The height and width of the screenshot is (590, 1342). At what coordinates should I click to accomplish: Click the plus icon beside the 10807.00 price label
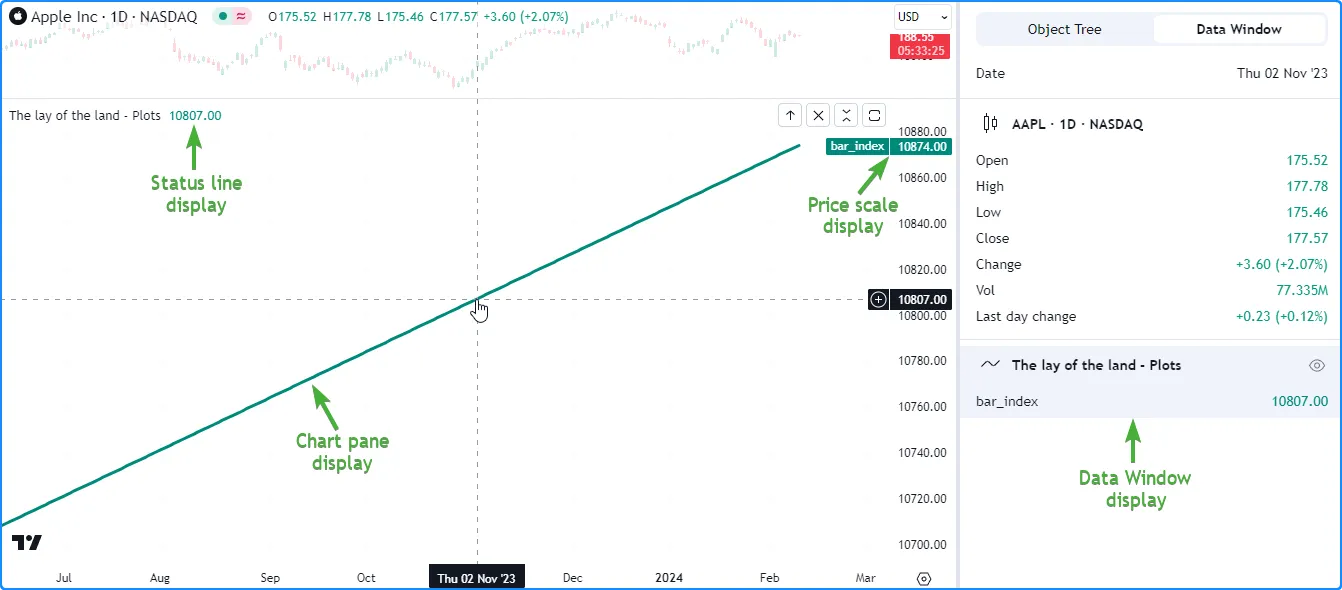(x=878, y=299)
